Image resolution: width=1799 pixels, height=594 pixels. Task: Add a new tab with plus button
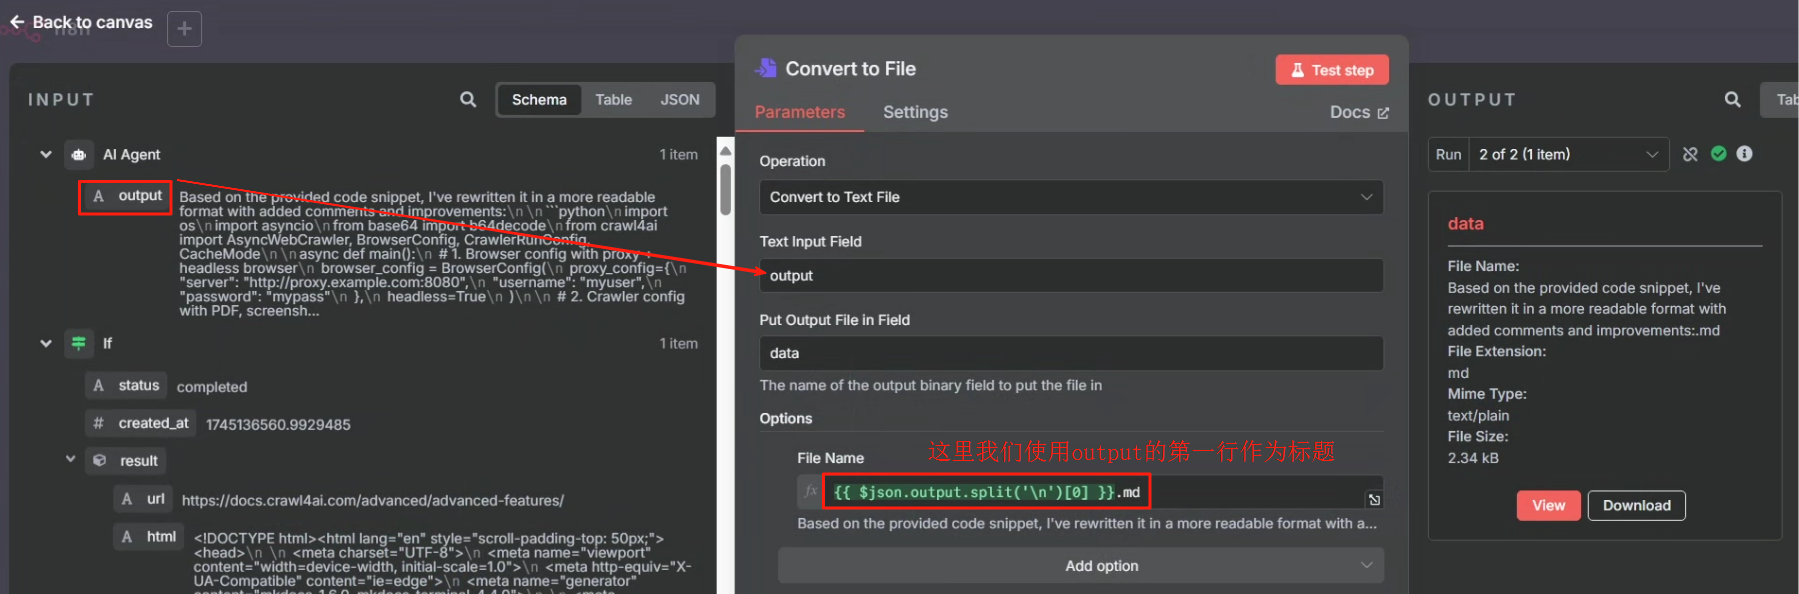pyautogui.click(x=184, y=29)
